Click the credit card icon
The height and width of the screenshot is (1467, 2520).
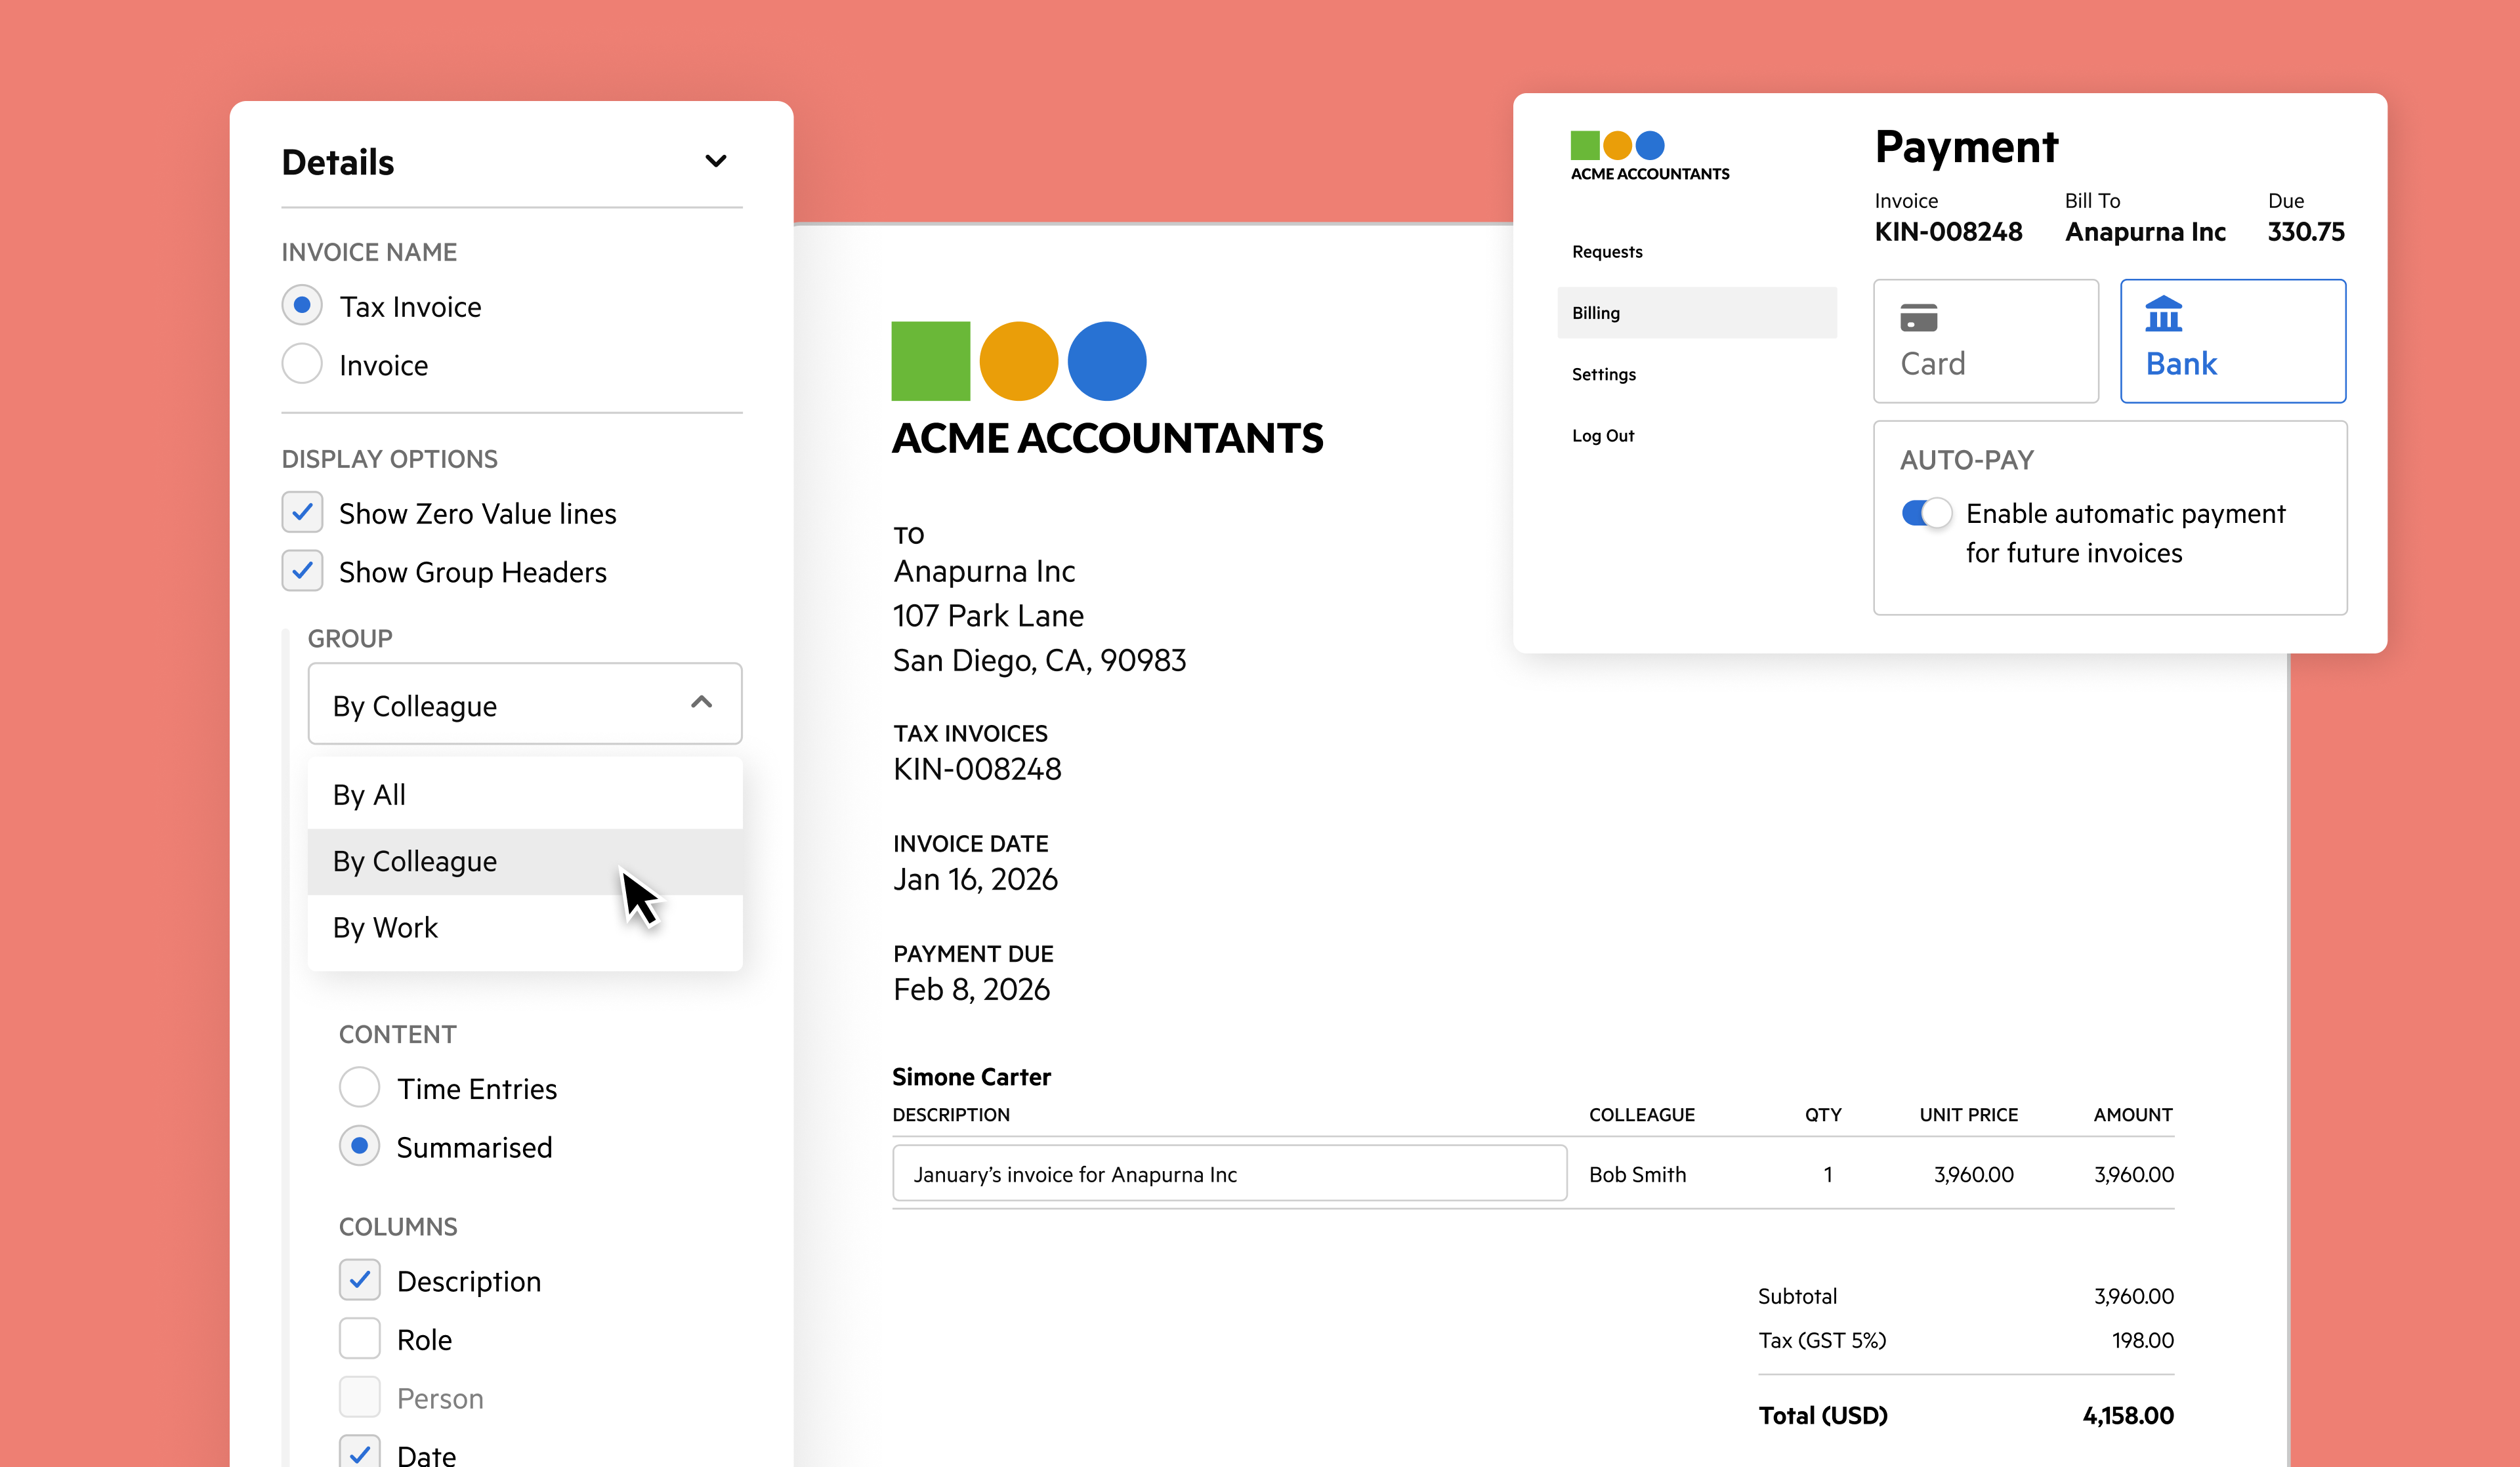pyautogui.click(x=1918, y=318)
